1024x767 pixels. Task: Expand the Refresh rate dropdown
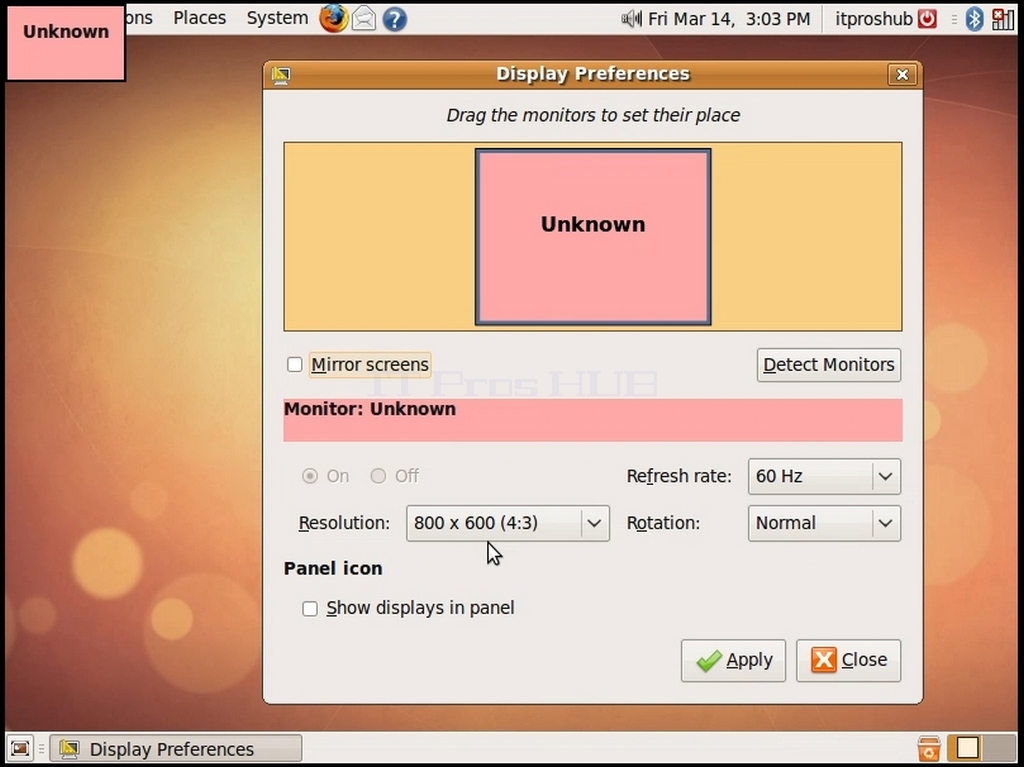(x=824, y=476)
